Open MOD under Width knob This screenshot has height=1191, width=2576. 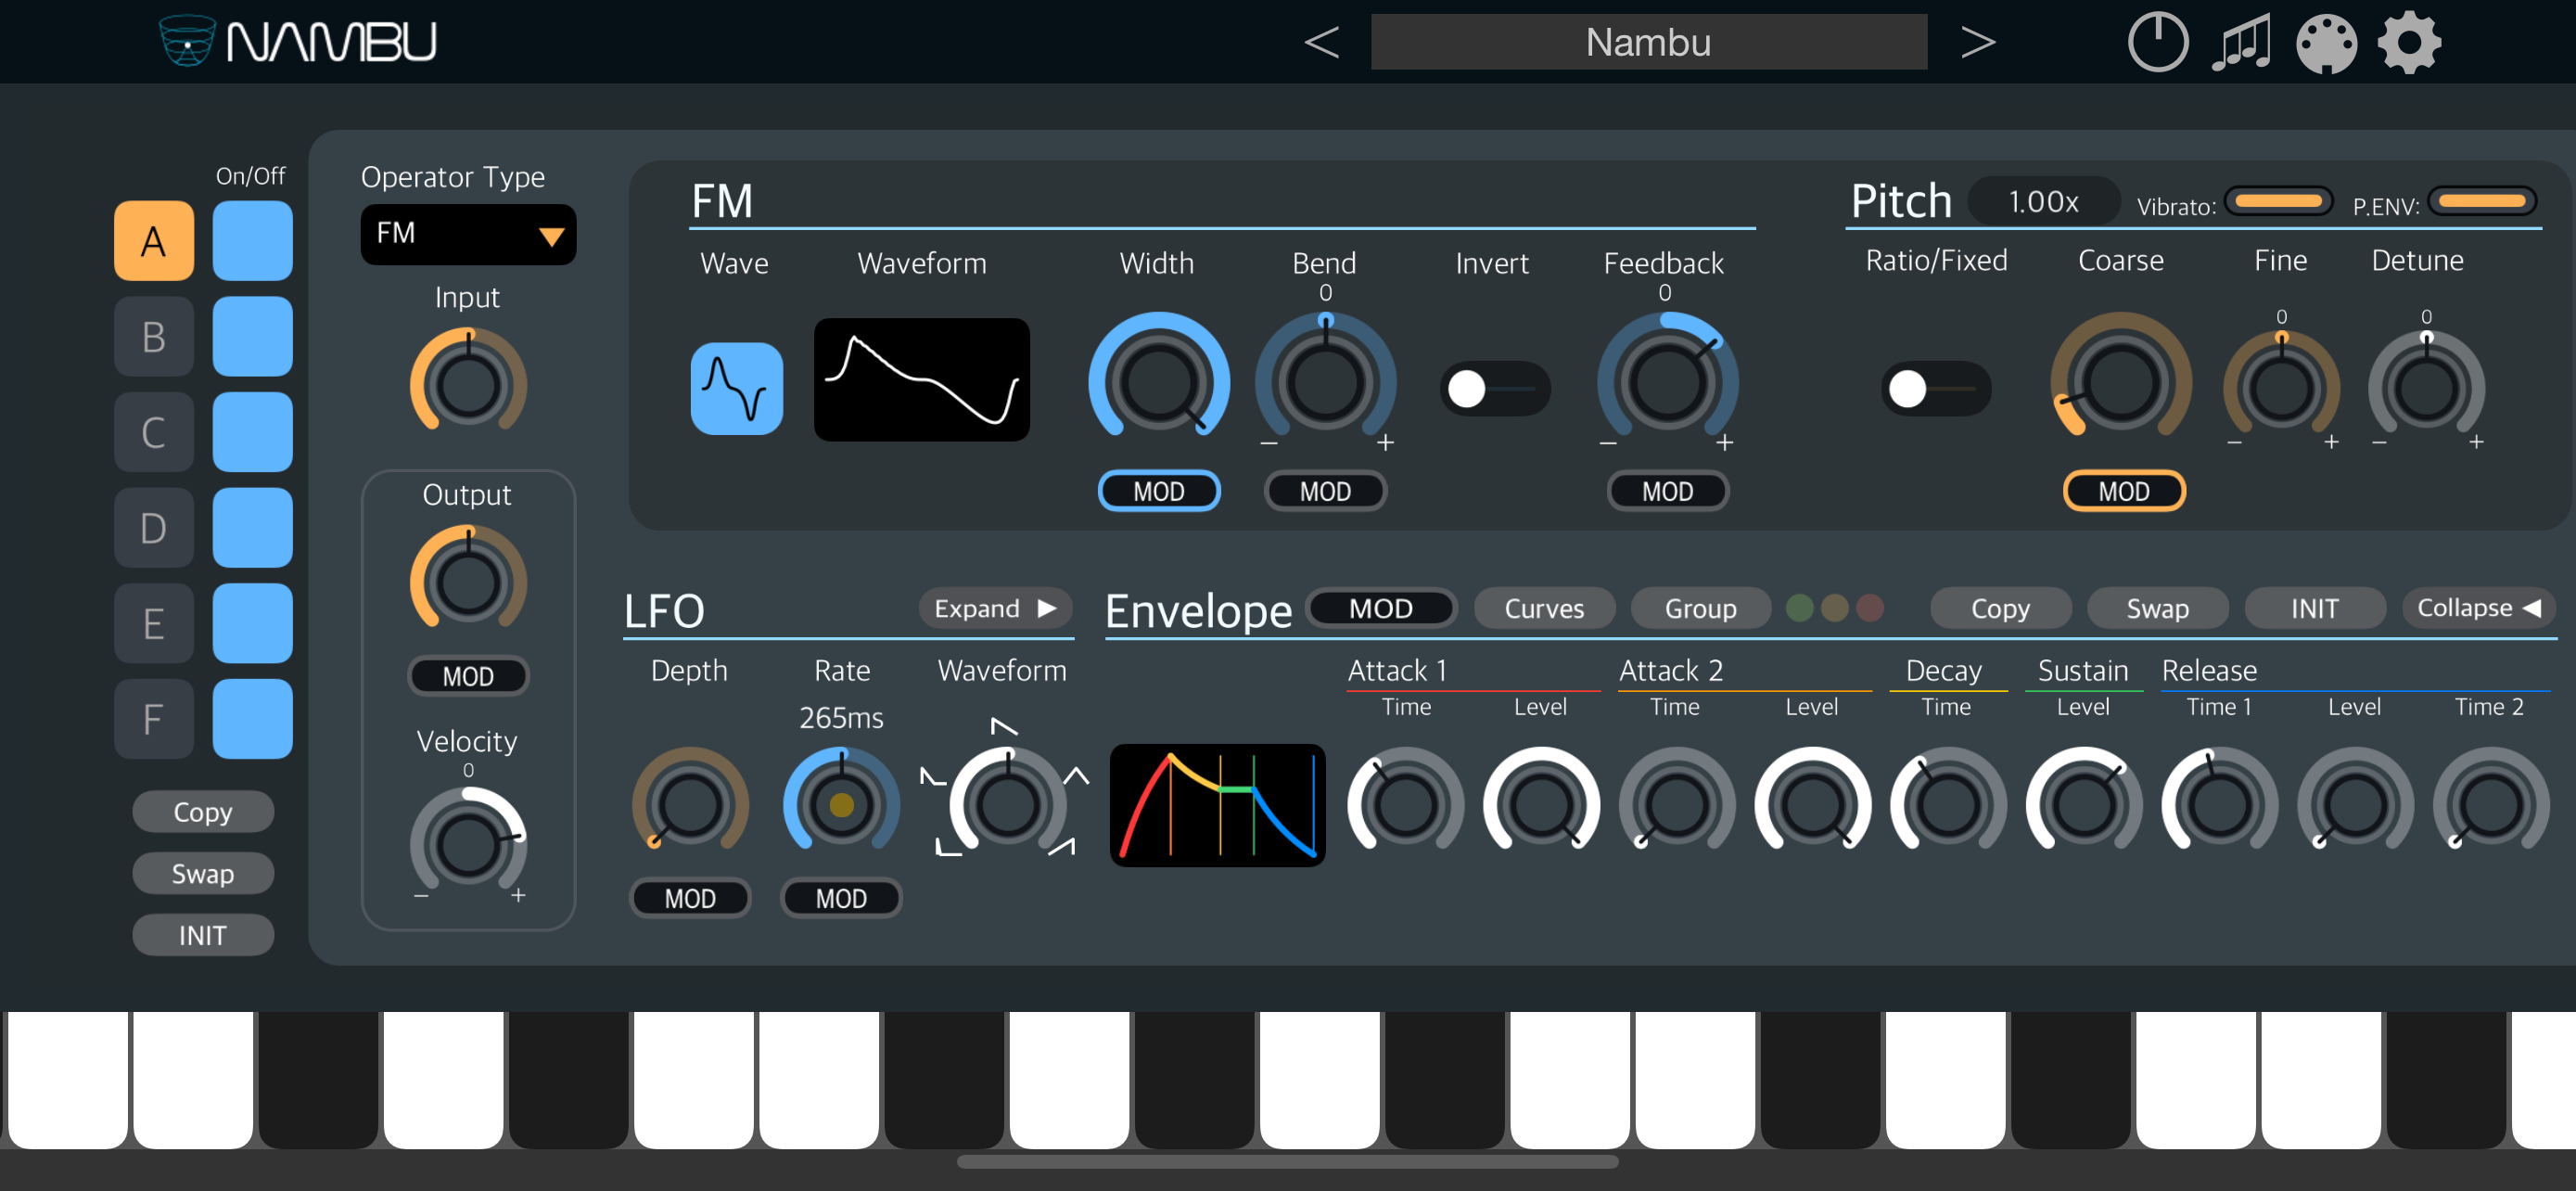1159,491
